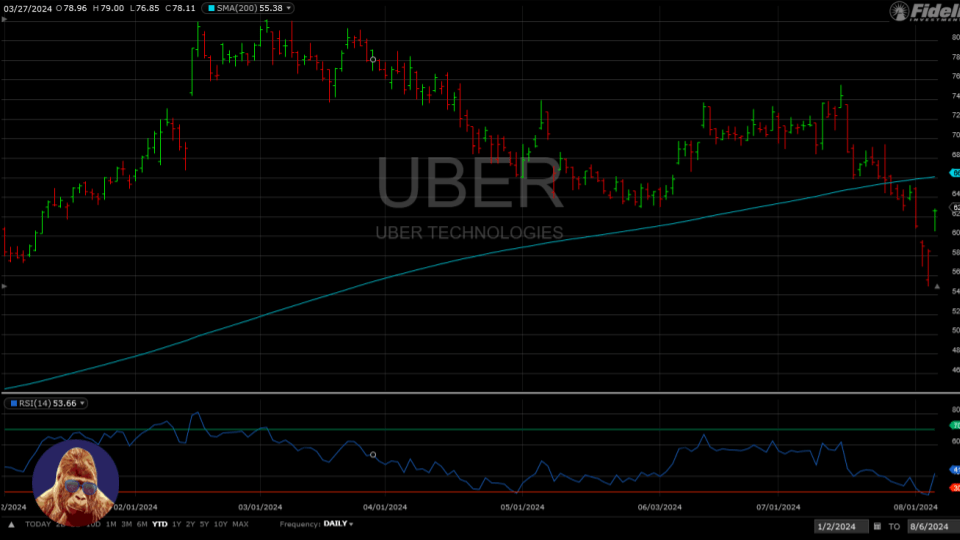
Task: Select the MAX range option
Action: coord(241,524)
